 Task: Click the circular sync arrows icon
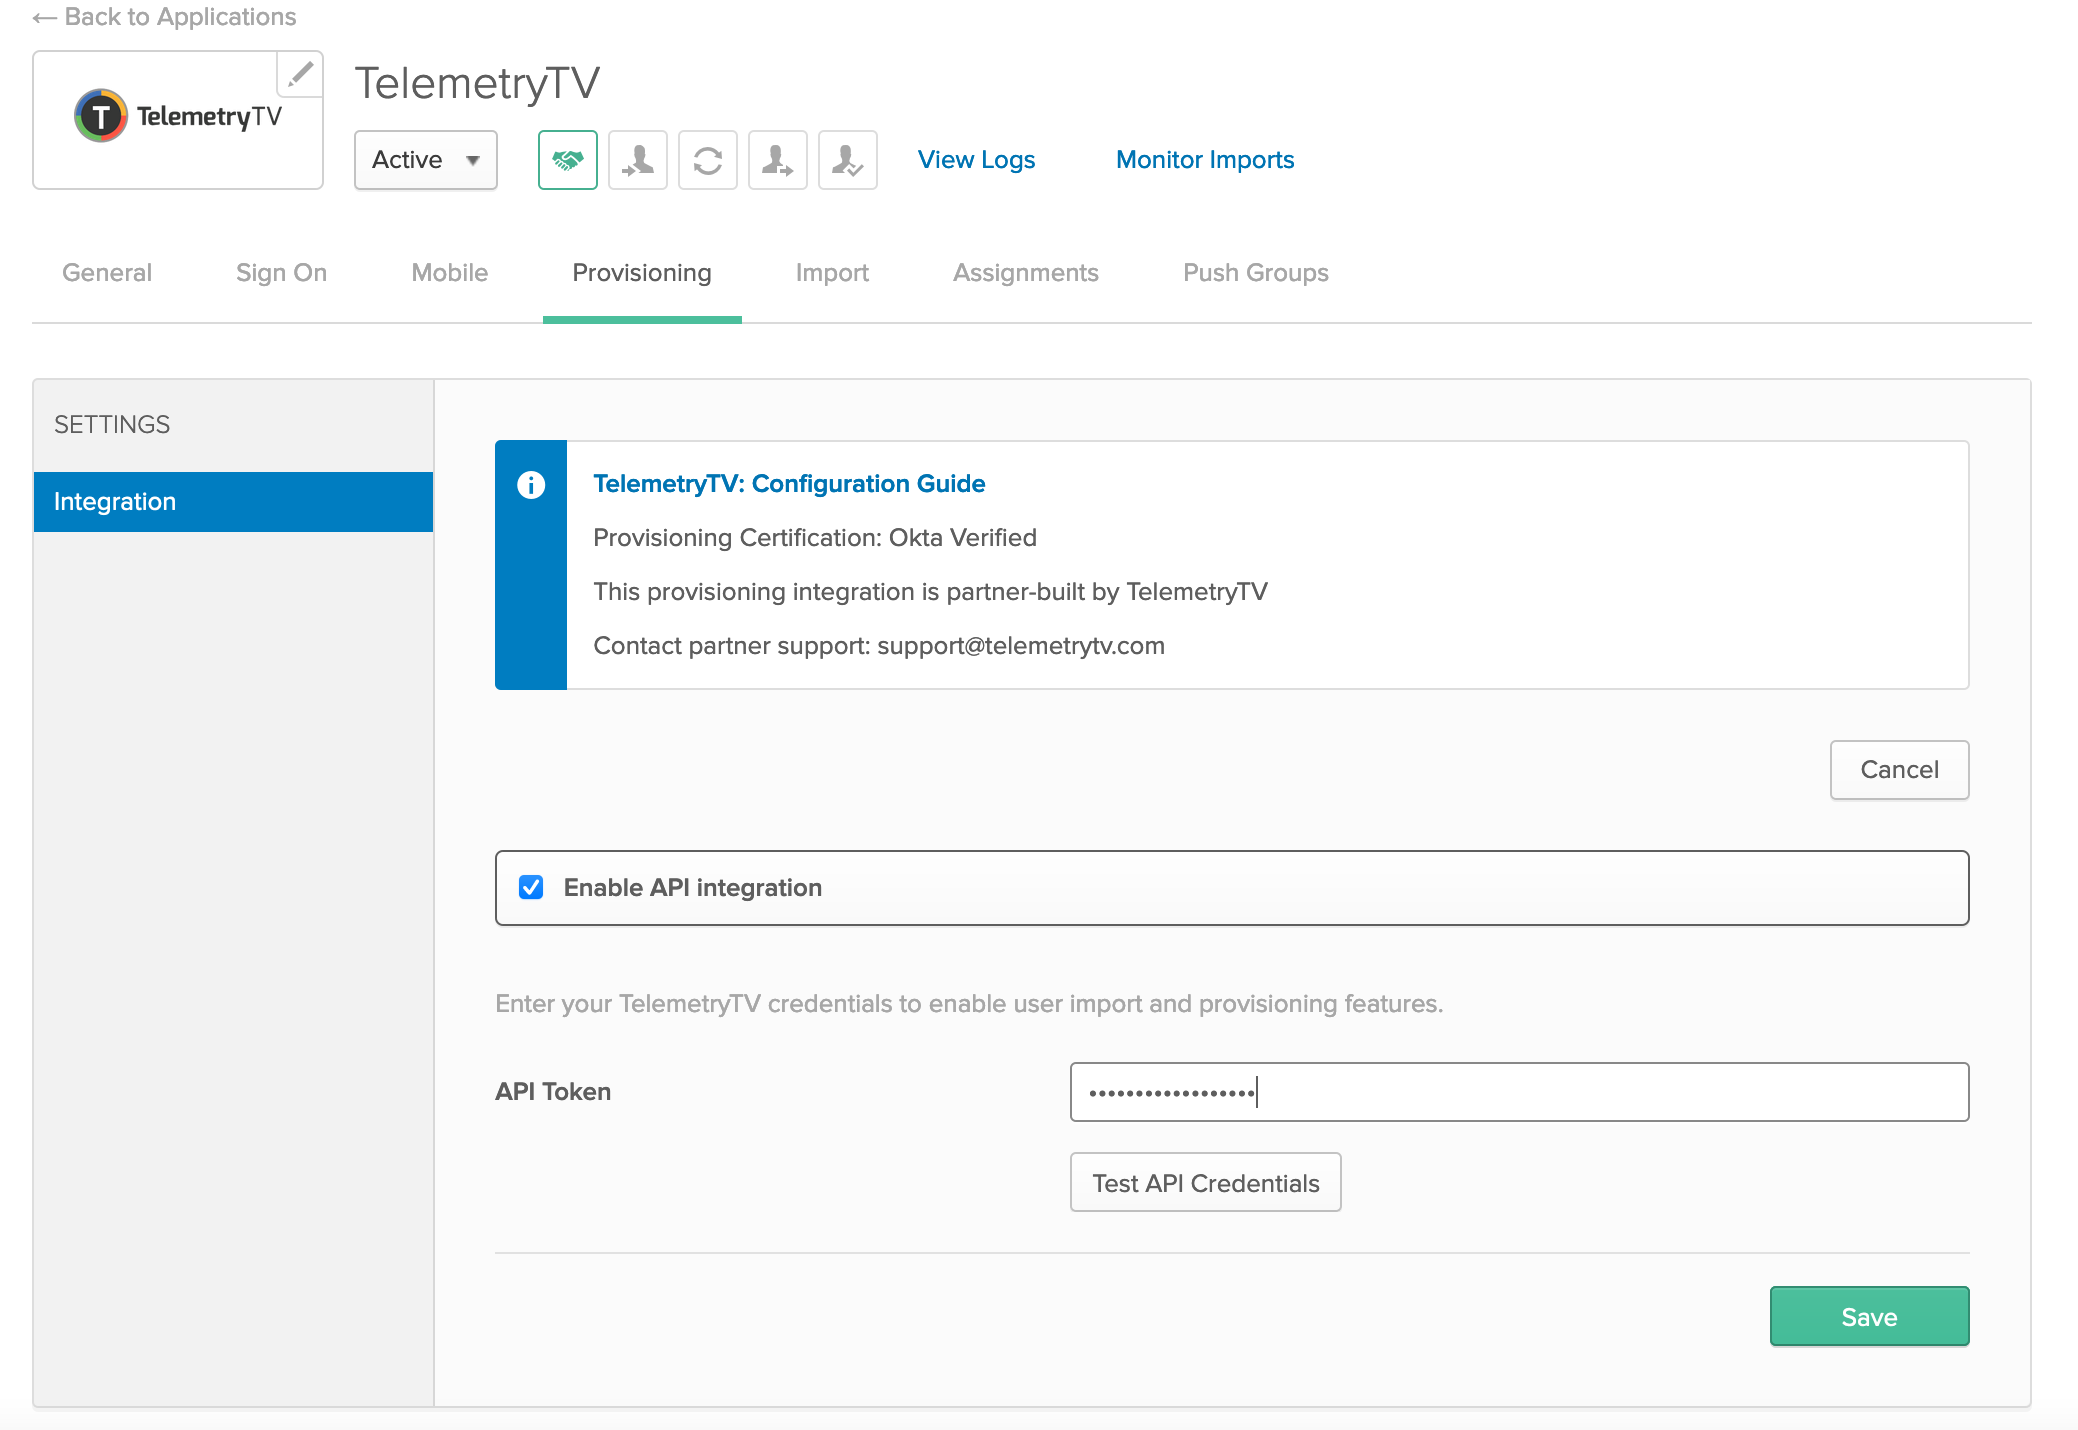point(707,160)
